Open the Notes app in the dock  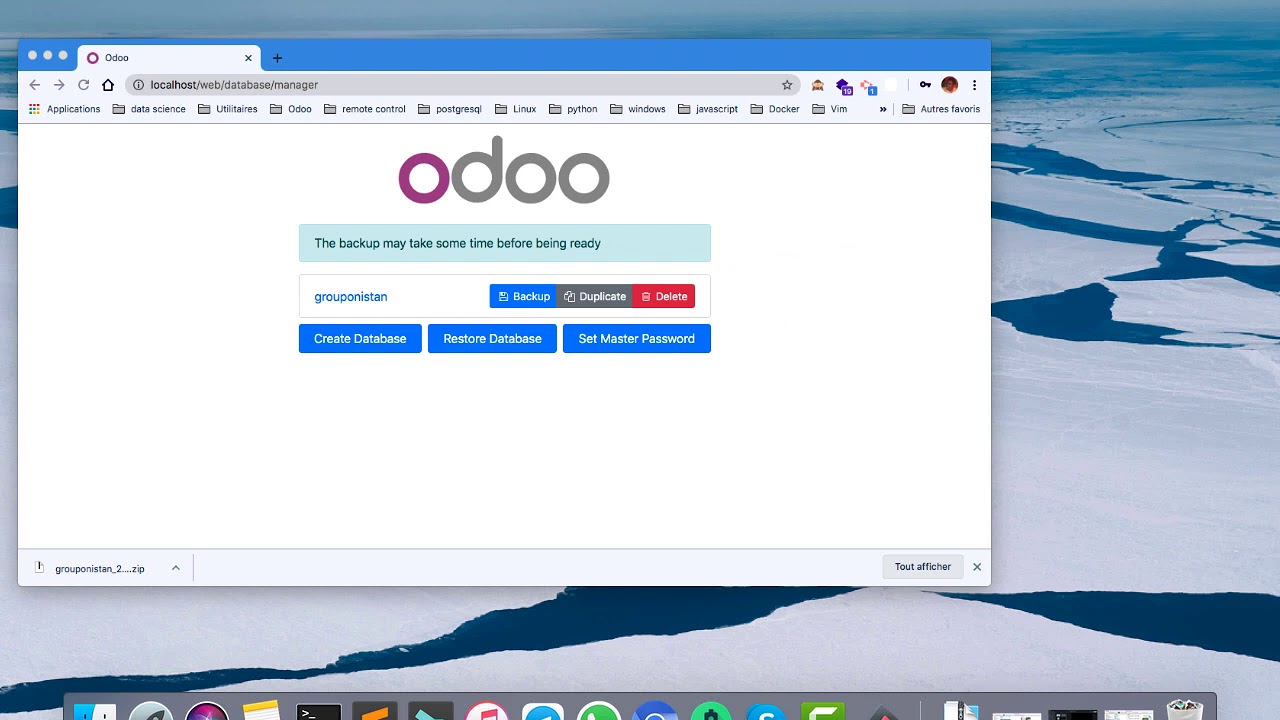(261, 710)
